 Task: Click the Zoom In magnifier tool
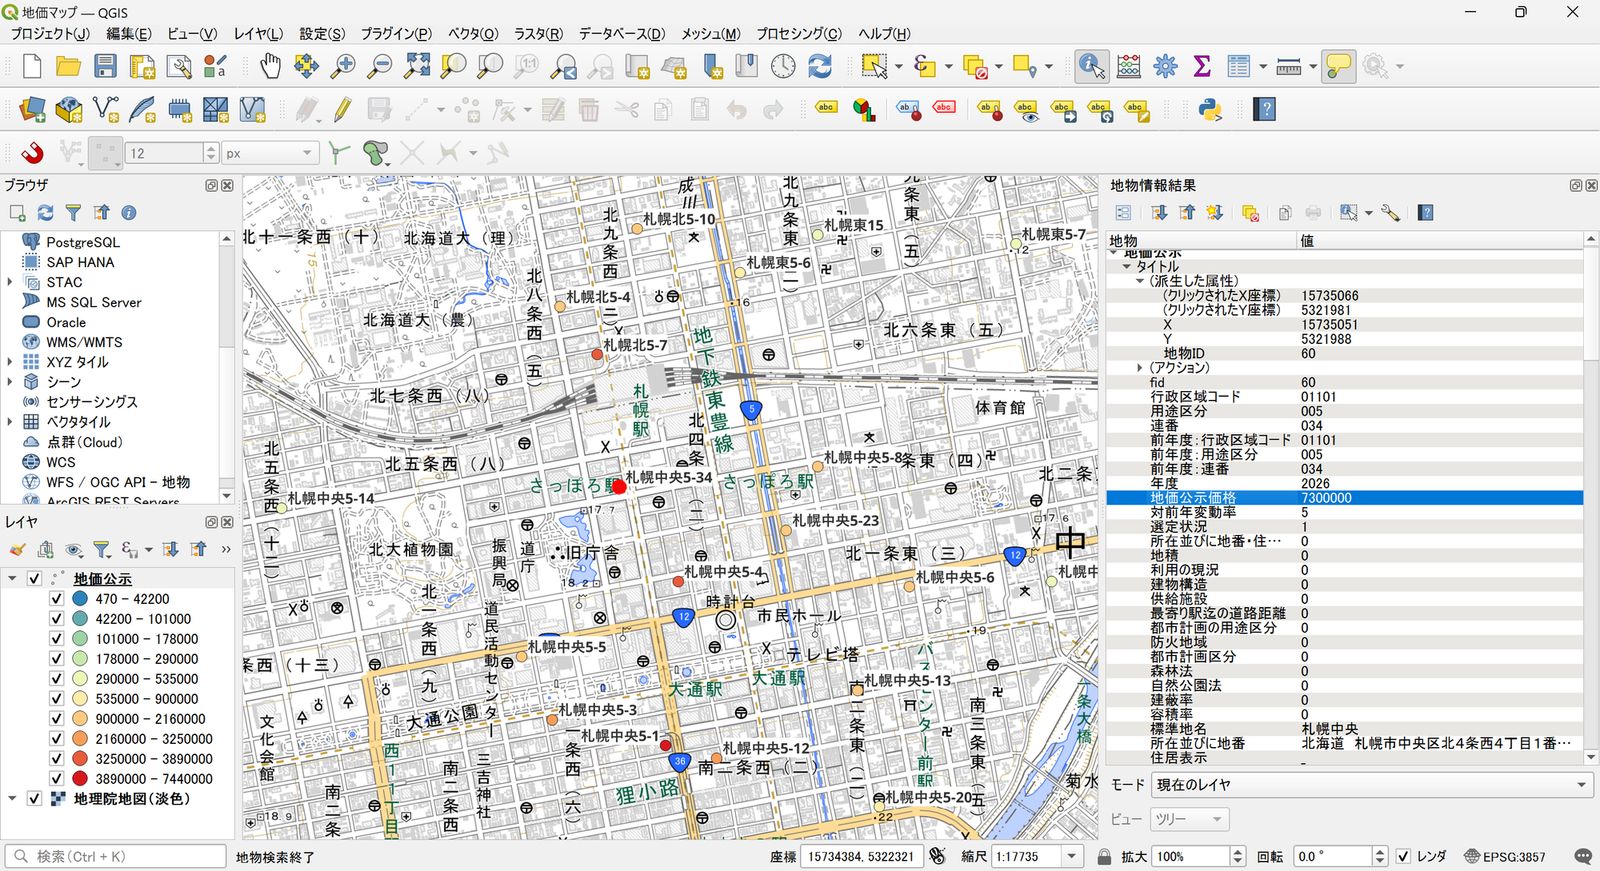coord(343,66)
